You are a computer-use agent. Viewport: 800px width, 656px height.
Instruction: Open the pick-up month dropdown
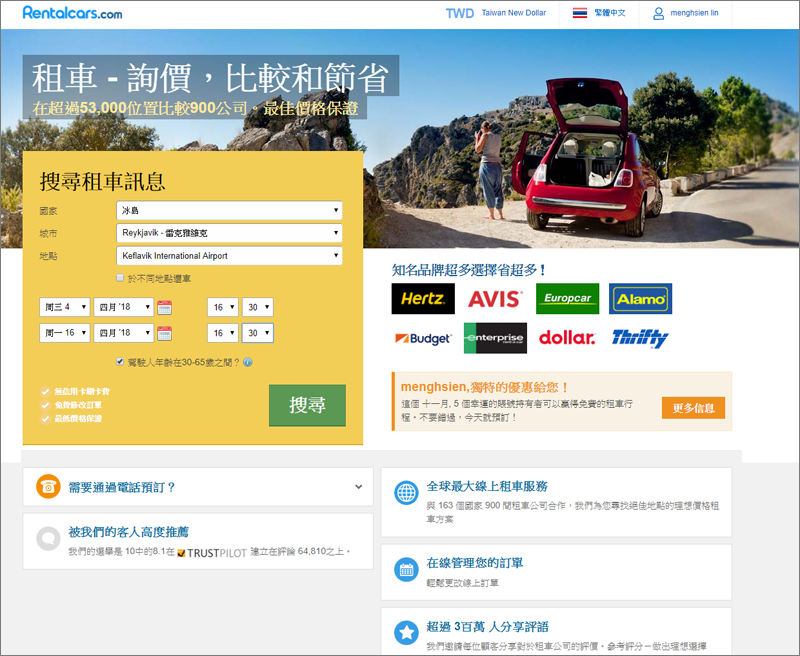(x=123, y=307)
